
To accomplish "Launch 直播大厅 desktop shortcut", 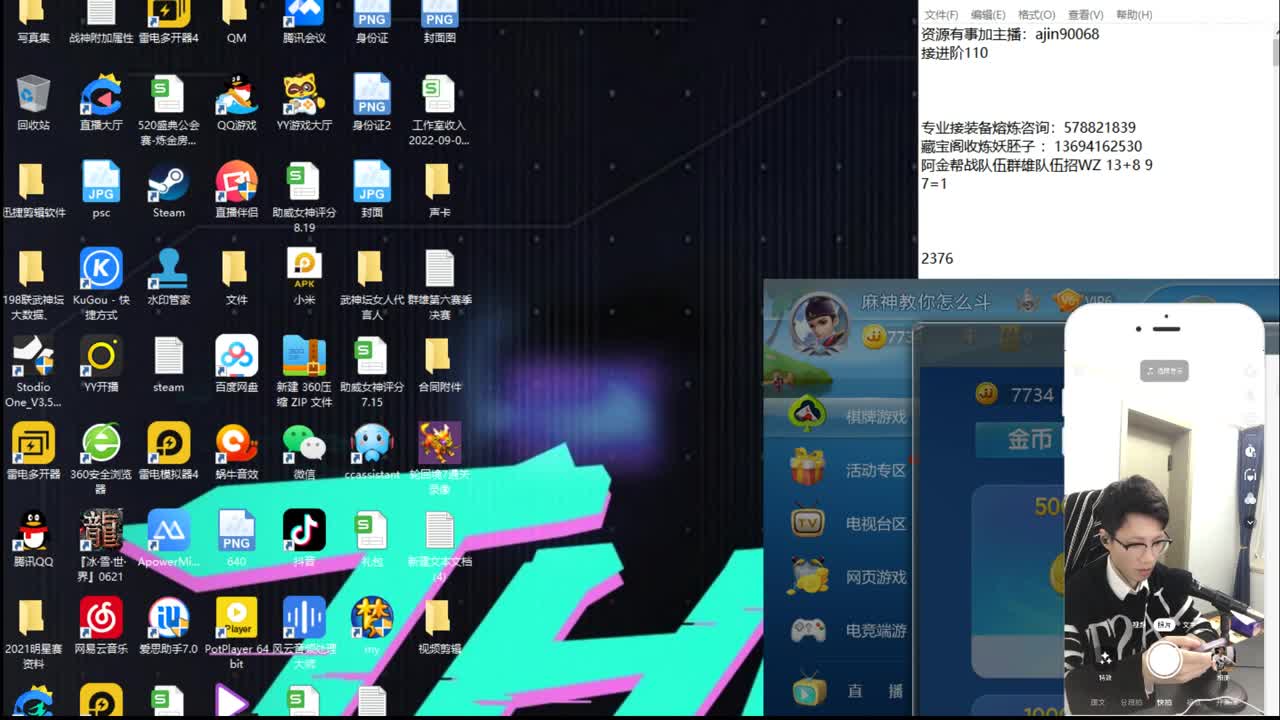I will 101,103.
